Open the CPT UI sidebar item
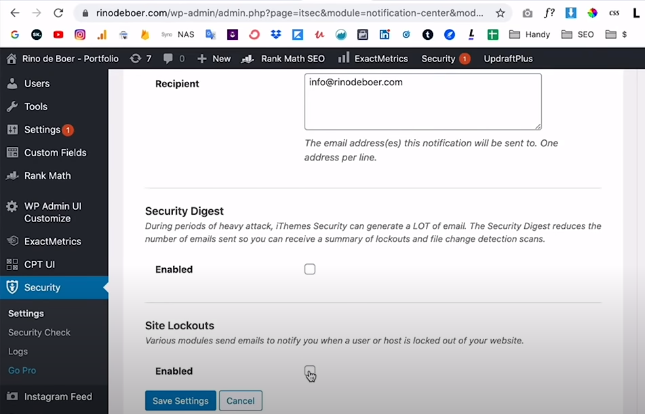The image size is (645, 414). (41, 265)
